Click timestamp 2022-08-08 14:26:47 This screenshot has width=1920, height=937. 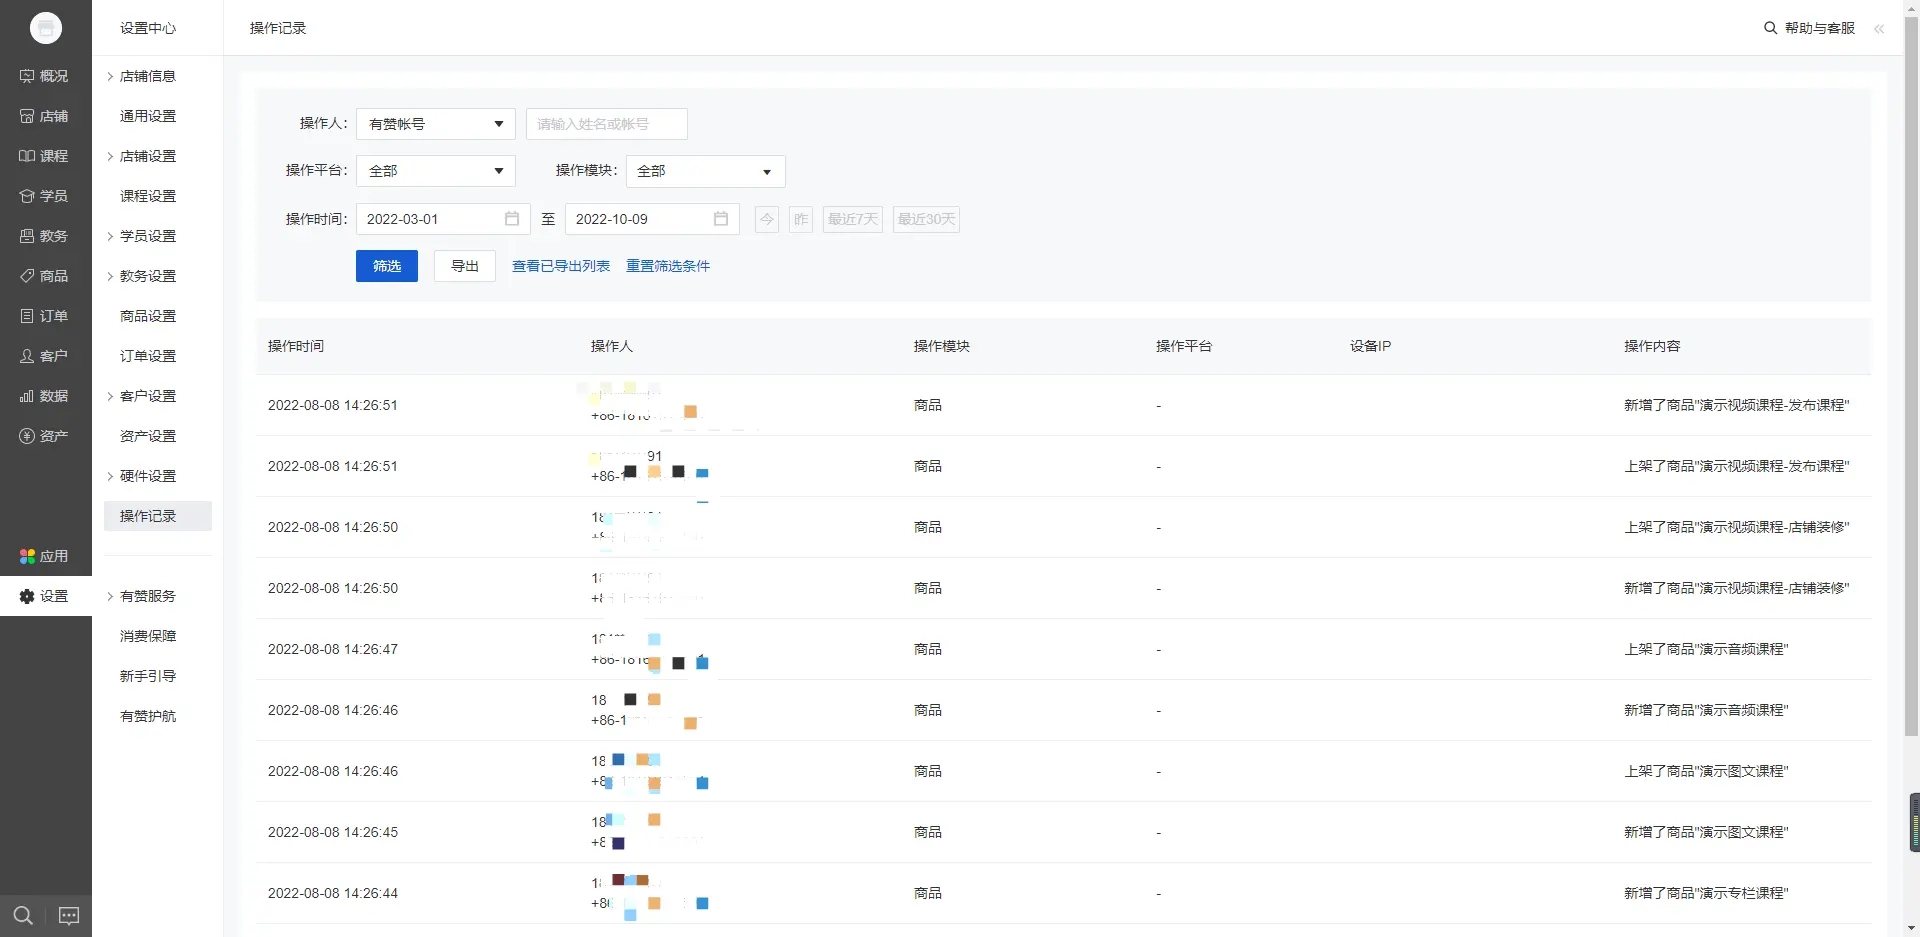(333, 649)
